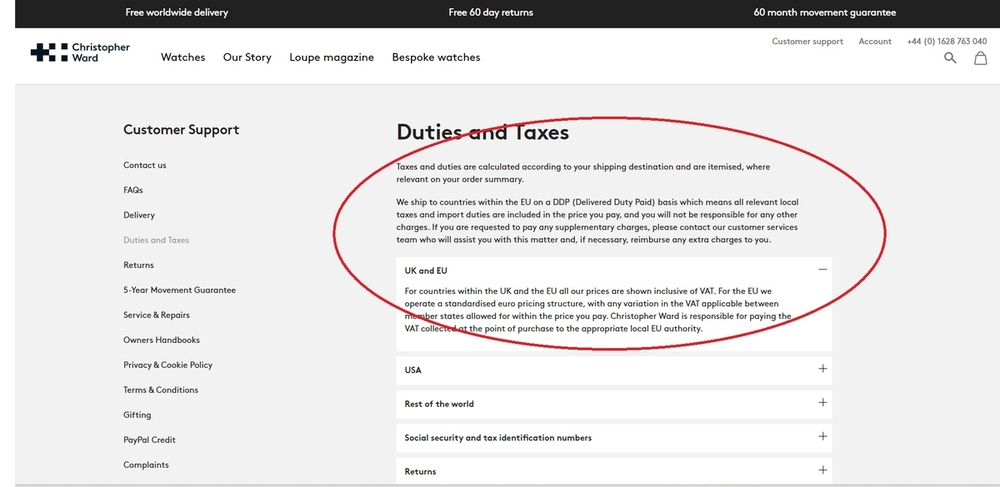
Task: Open PayPal Credit page
Action: (149, 440)
